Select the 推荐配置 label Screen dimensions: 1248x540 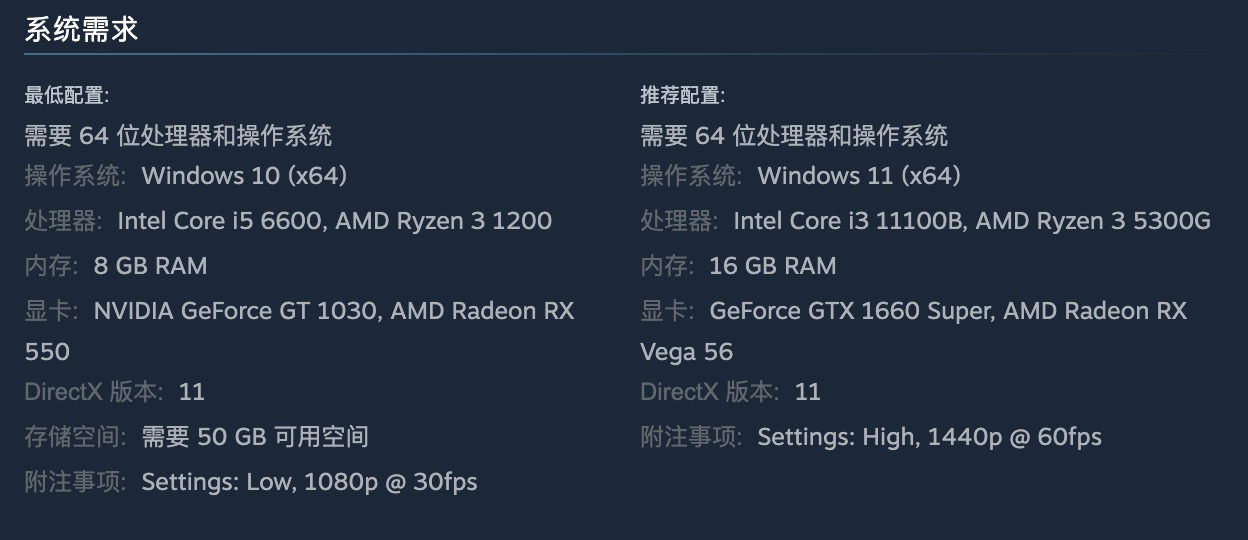683,96
